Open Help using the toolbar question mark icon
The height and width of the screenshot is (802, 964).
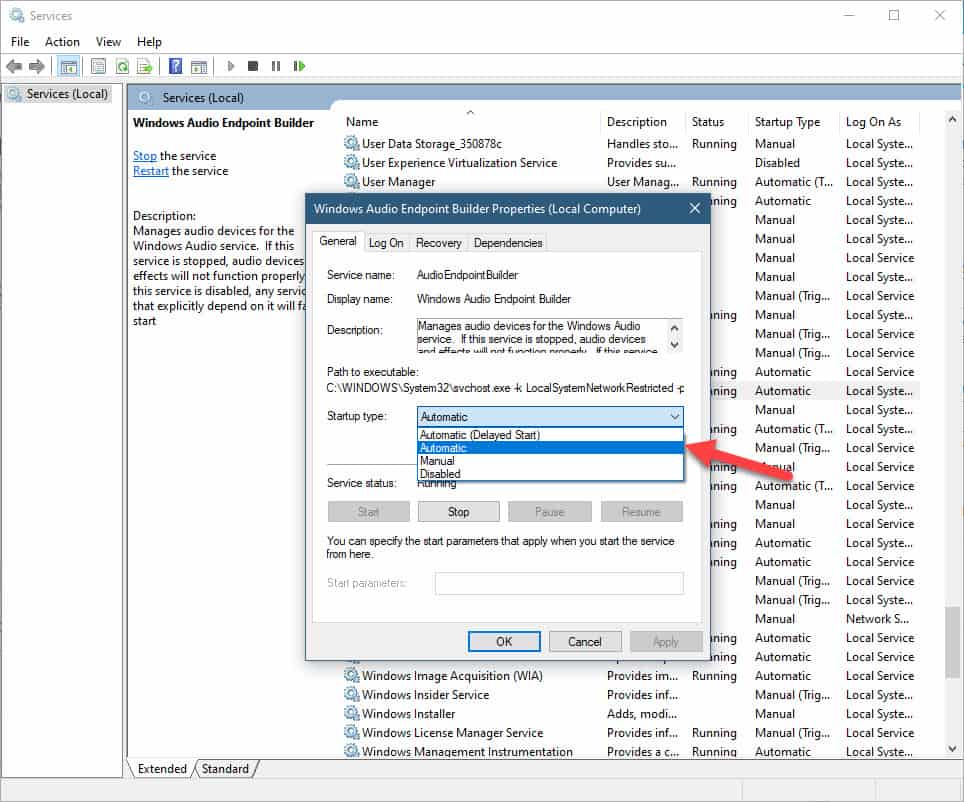[x=175, y=66]
